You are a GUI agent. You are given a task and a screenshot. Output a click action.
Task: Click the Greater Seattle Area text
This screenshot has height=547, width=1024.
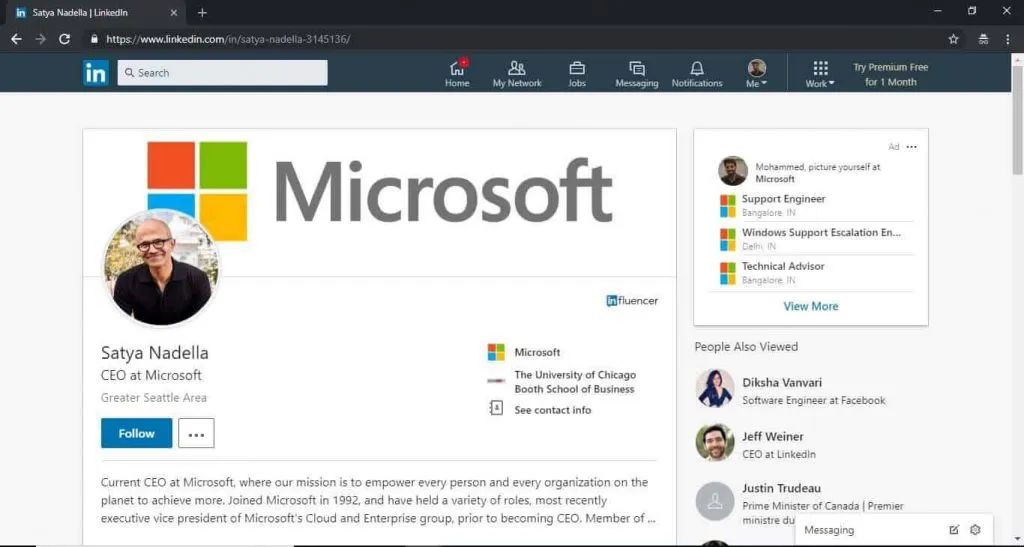point(153,398)
